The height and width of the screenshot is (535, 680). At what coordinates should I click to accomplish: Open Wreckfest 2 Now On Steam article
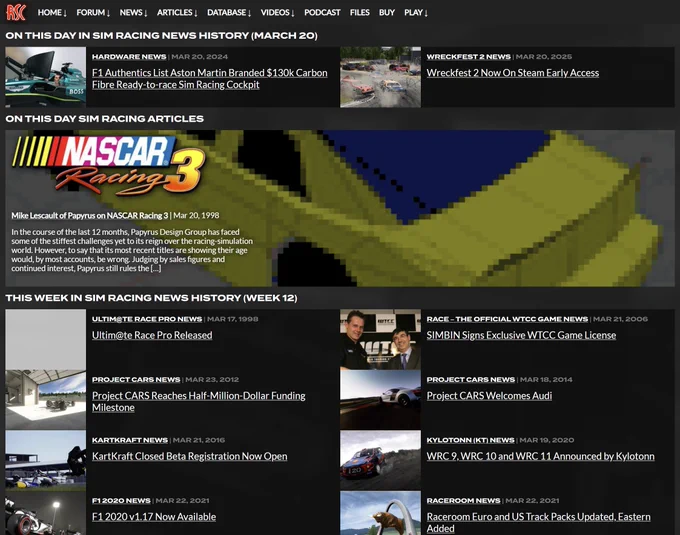click(x=513, y=73)
